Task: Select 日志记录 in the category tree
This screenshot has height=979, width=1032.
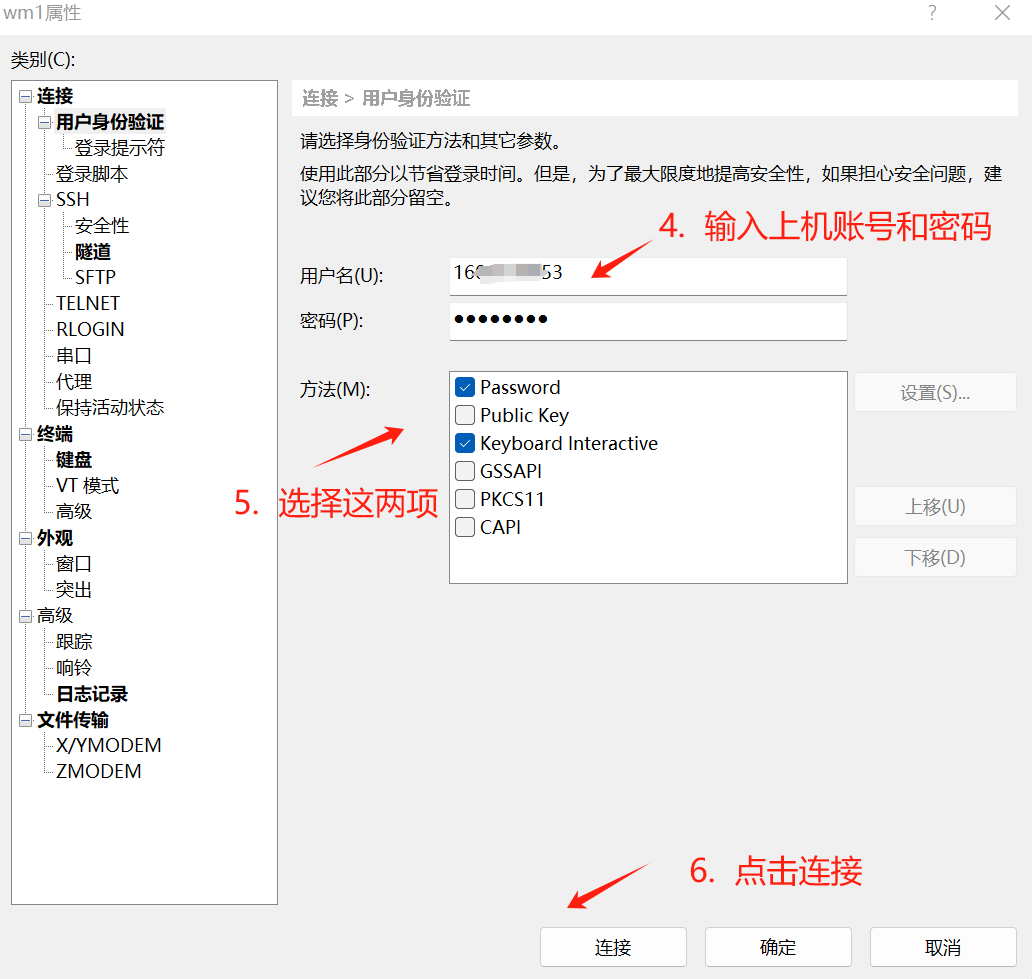Action: pos(92,694)
